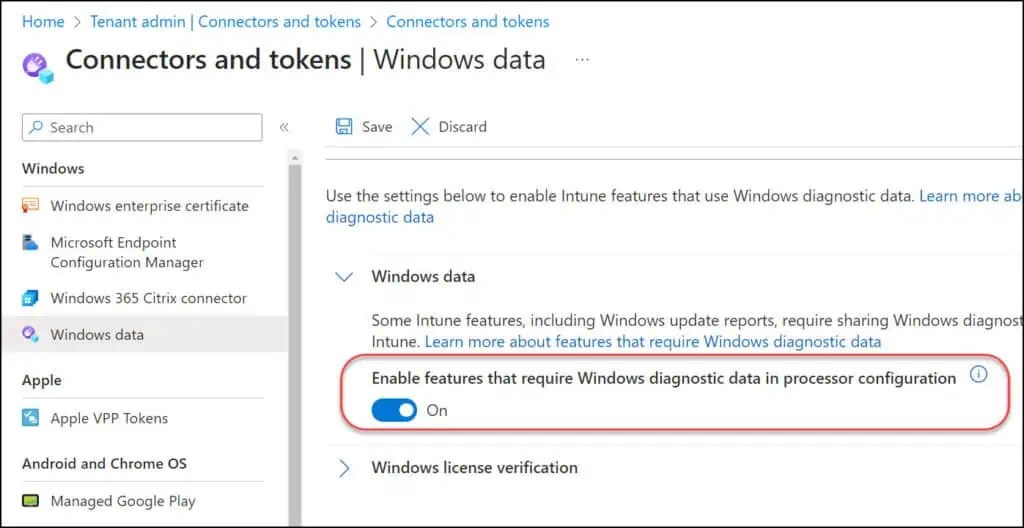Click the magnifier icon in Search box
1024x528 pixels.
(38, 127)
